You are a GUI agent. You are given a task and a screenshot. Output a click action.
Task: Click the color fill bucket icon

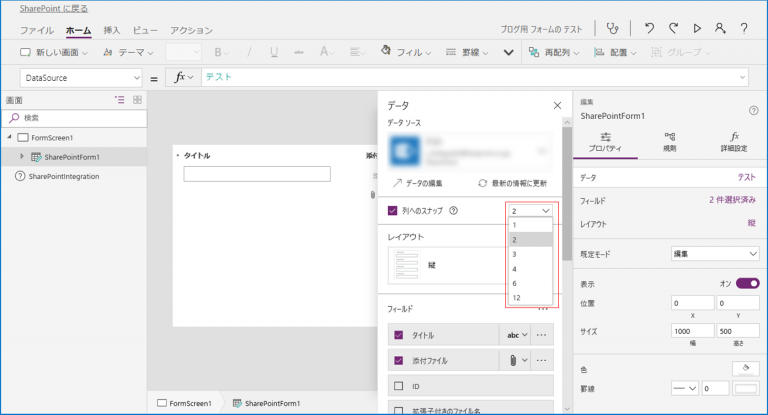pyautogui.click(x=745, y=367)
